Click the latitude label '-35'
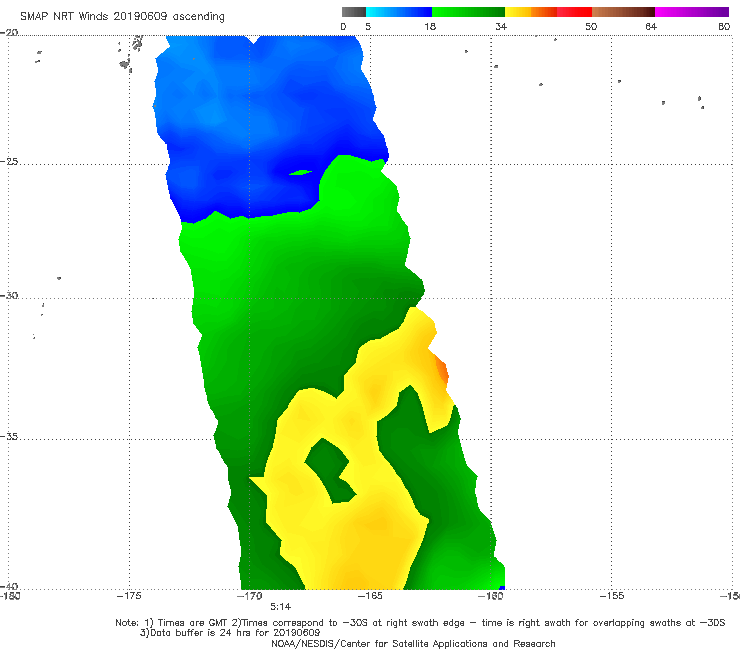Screen dimensions: 740x650 tap(9, 436)
